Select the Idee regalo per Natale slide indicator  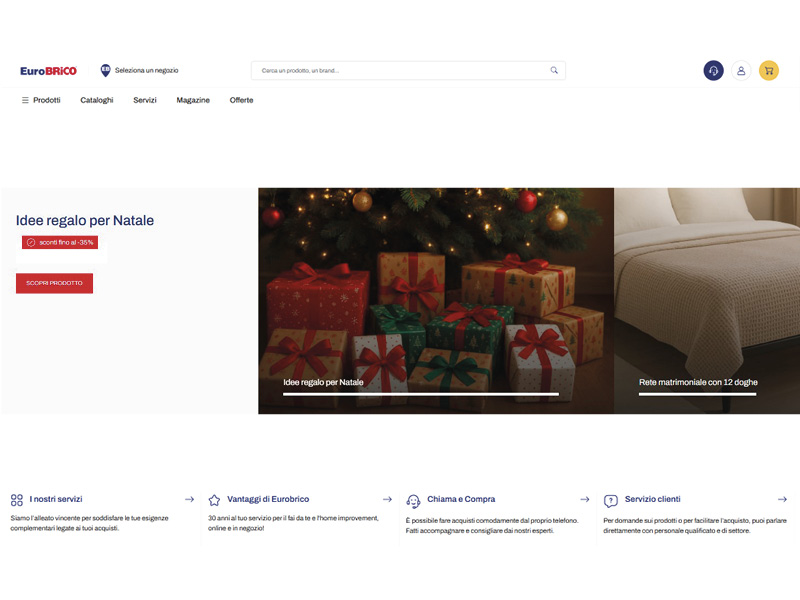(420, 394)
